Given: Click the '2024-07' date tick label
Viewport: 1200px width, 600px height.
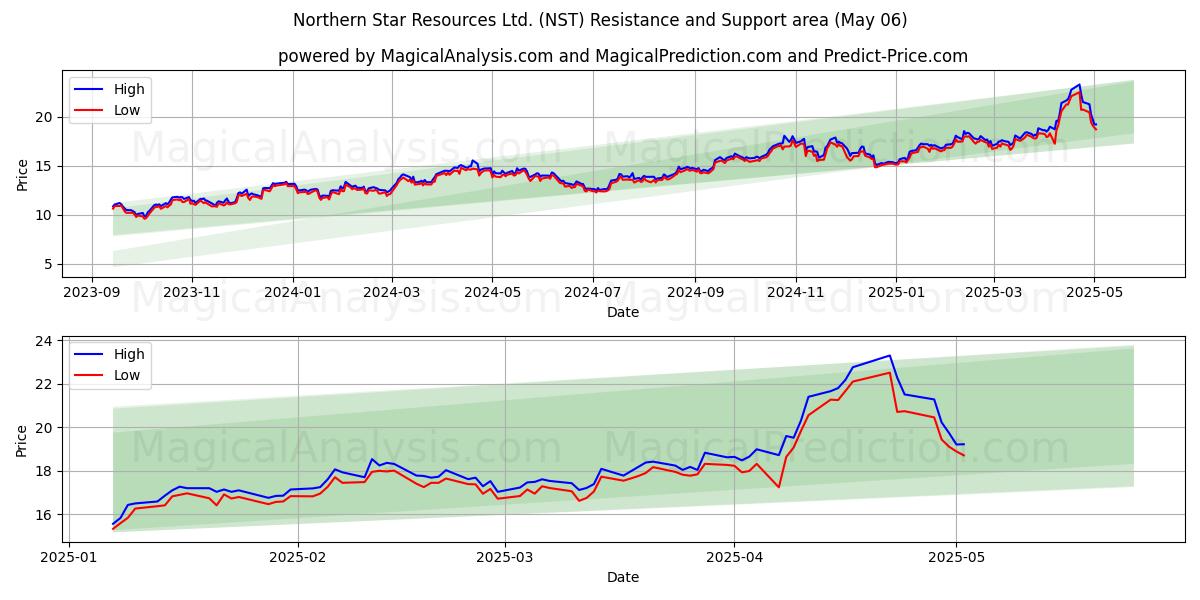Looking at the screenshot, I should click(592, 292).
